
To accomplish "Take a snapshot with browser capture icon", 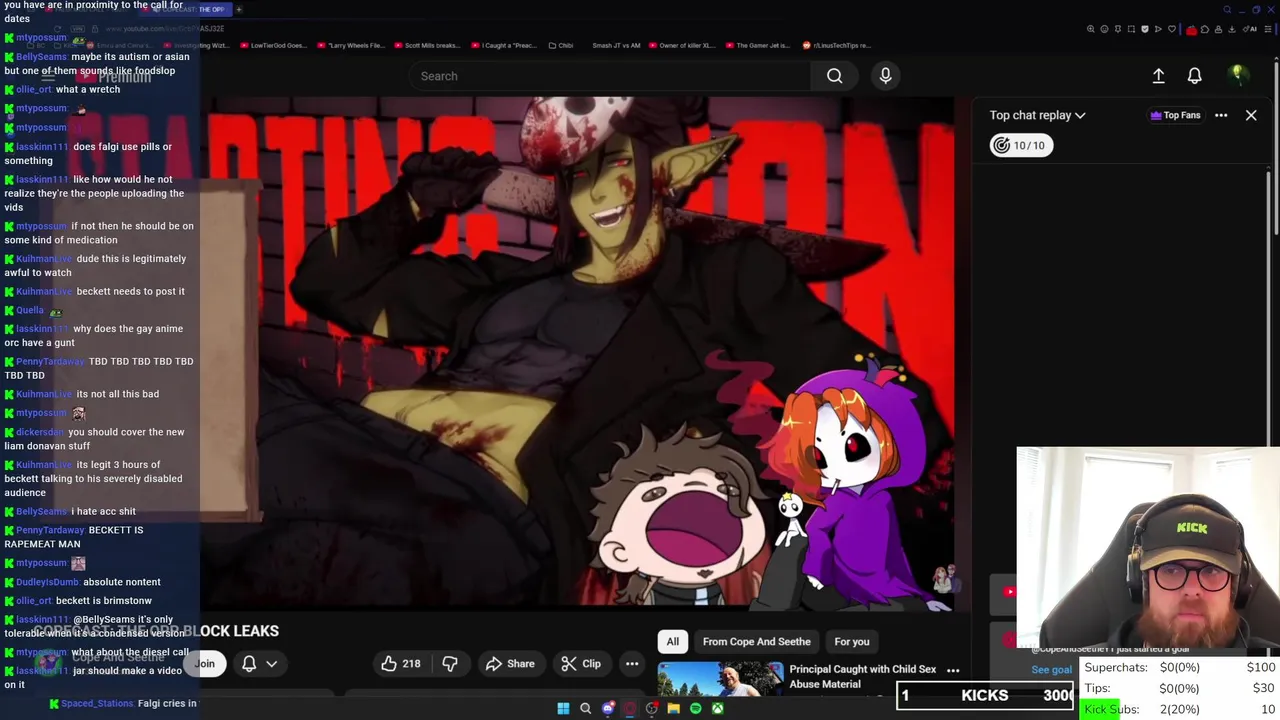I will [x=1131, y=29].
